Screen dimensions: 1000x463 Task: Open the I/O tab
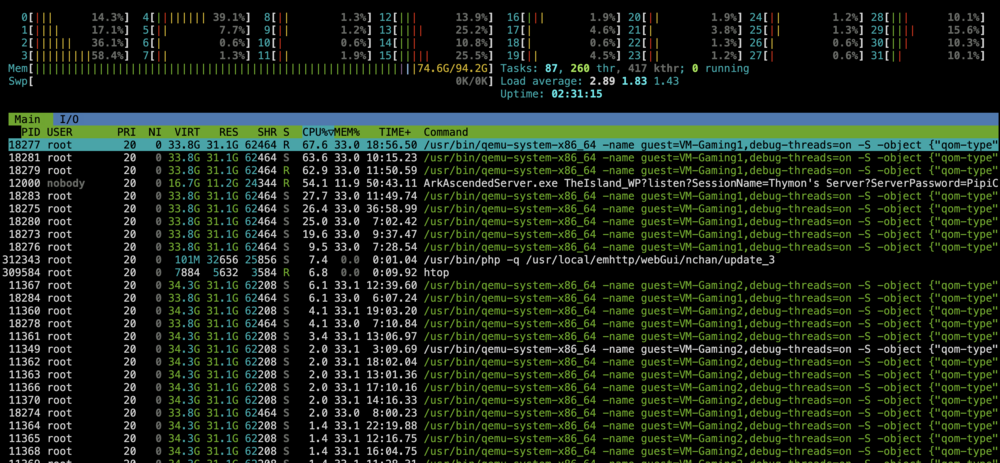69,119
